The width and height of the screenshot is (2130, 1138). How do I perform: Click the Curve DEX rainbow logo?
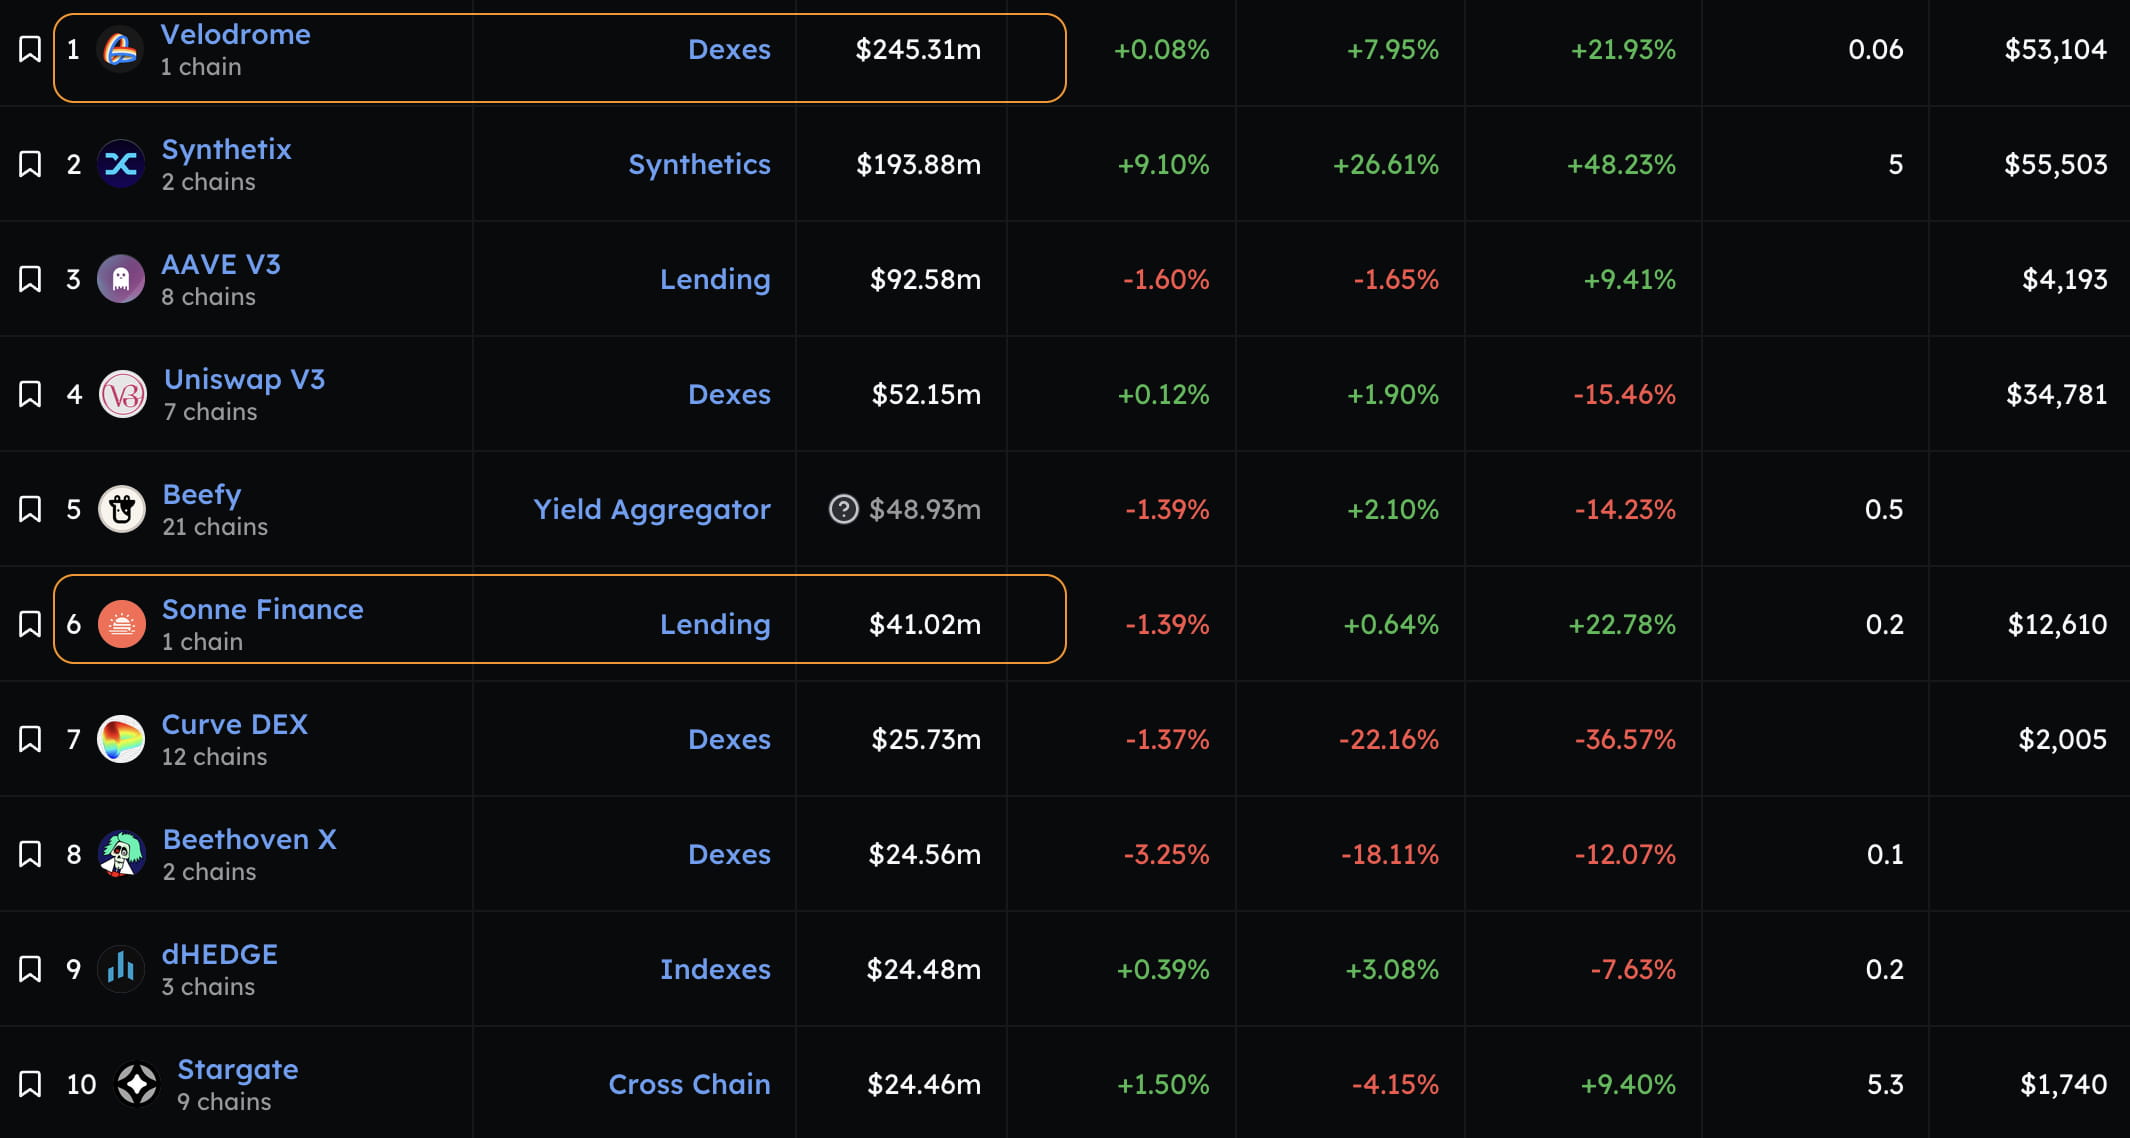tap(121, 739)
